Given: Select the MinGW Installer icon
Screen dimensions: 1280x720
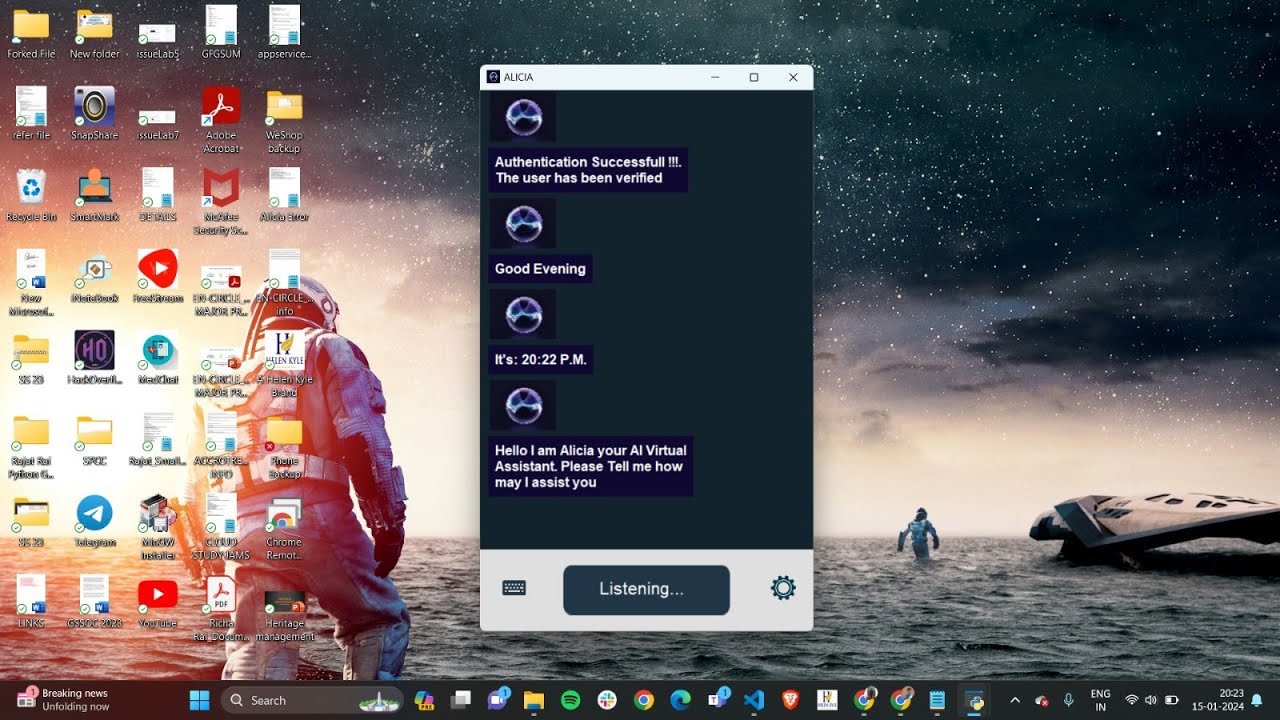Looking at the screenshot, I should click(x=157, y=527).
